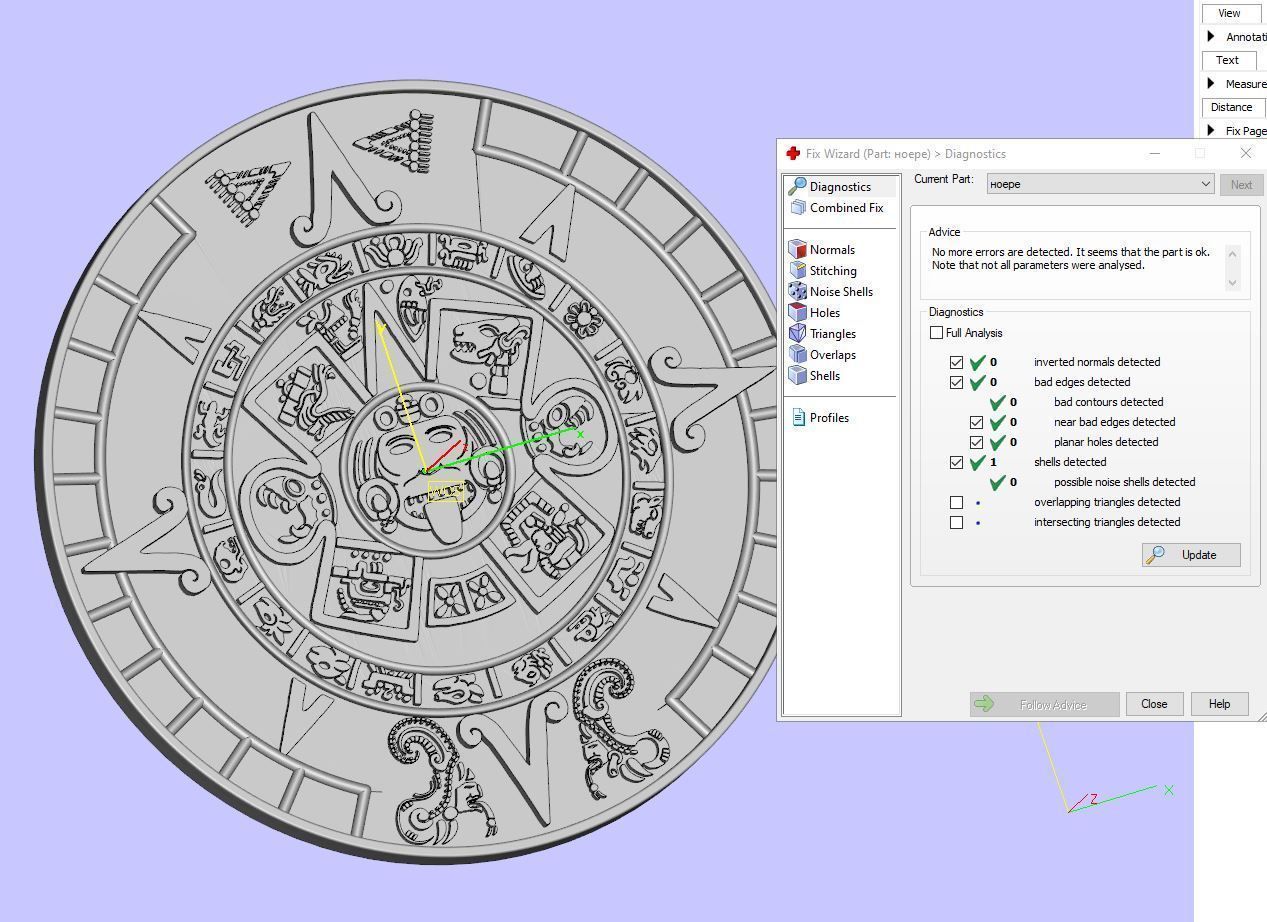This screenshot has height=922, width=1267.
Task: Click the Update button
Action: coord(1191,555)
